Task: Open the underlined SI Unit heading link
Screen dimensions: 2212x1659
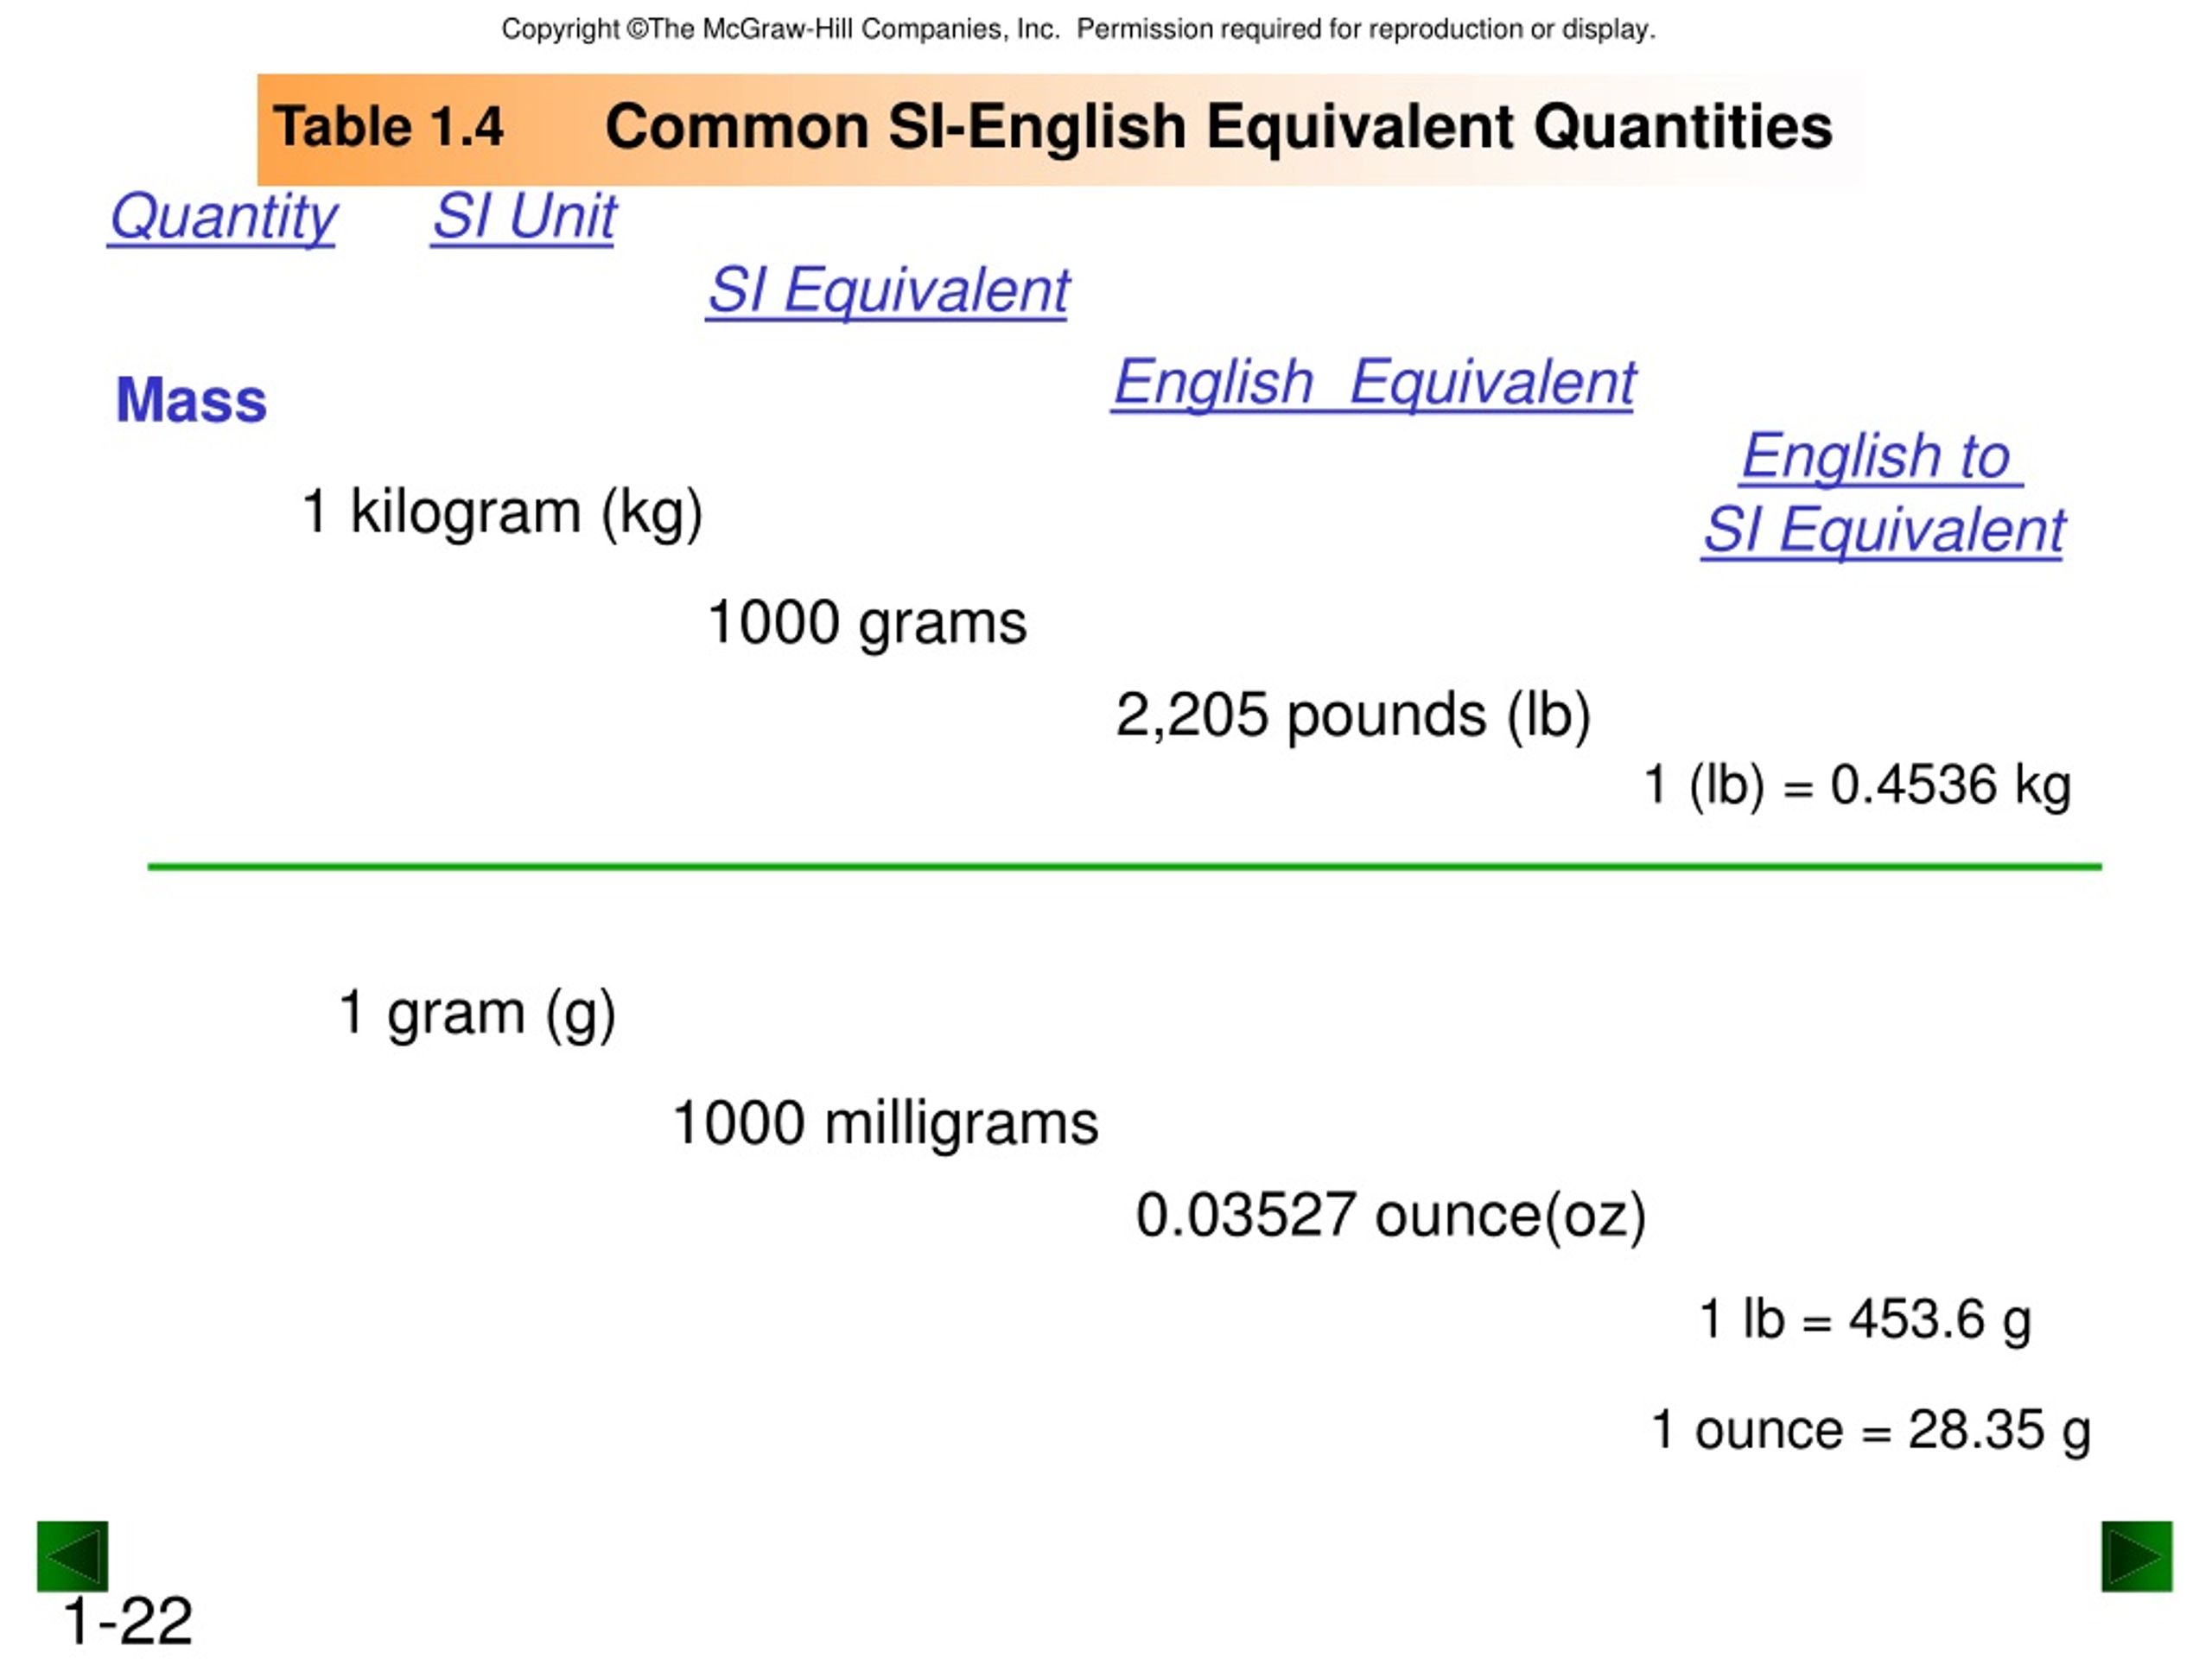Action: tap(524, 216)
